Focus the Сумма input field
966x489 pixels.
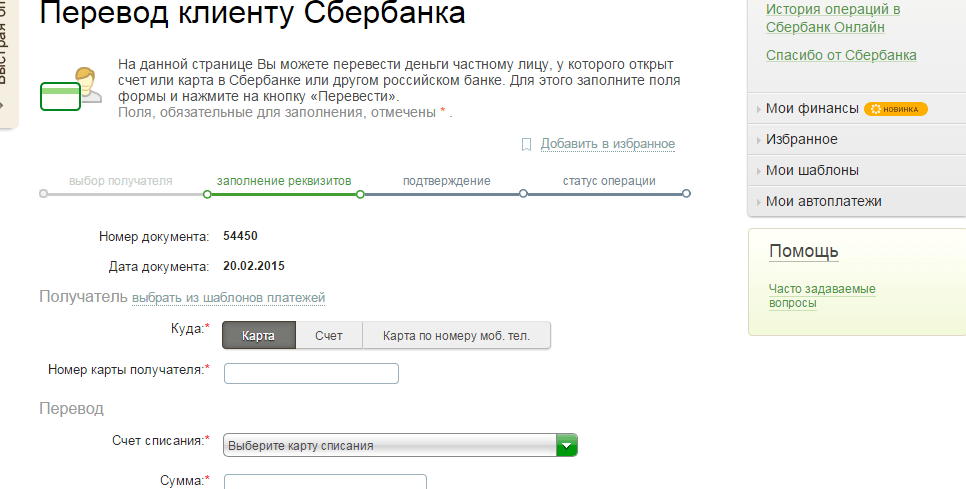point(325,482)
